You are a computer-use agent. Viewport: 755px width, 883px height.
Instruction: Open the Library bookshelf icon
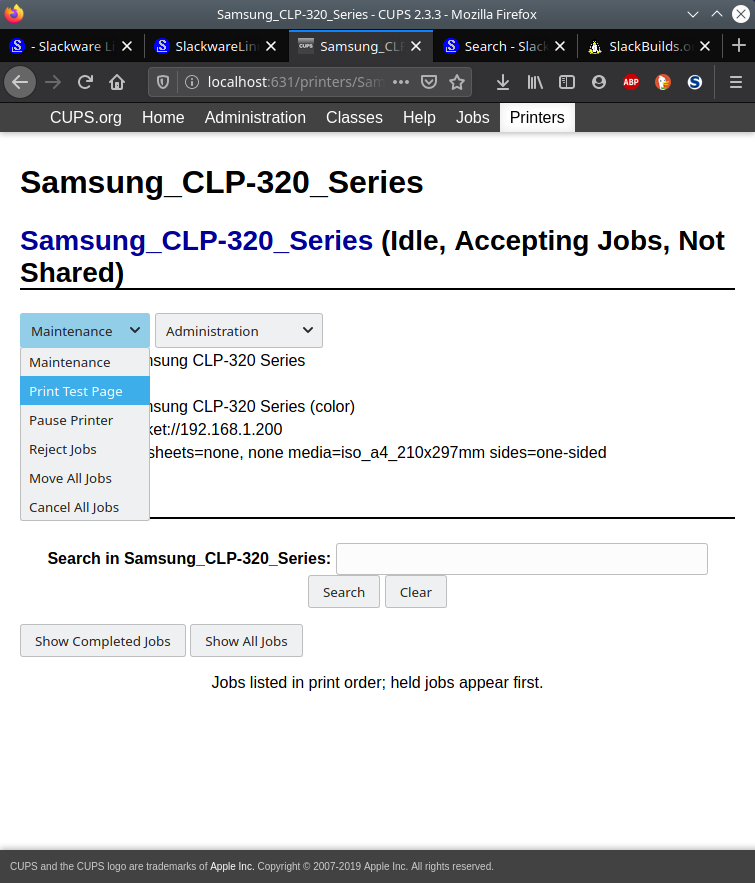click(535, 82)
